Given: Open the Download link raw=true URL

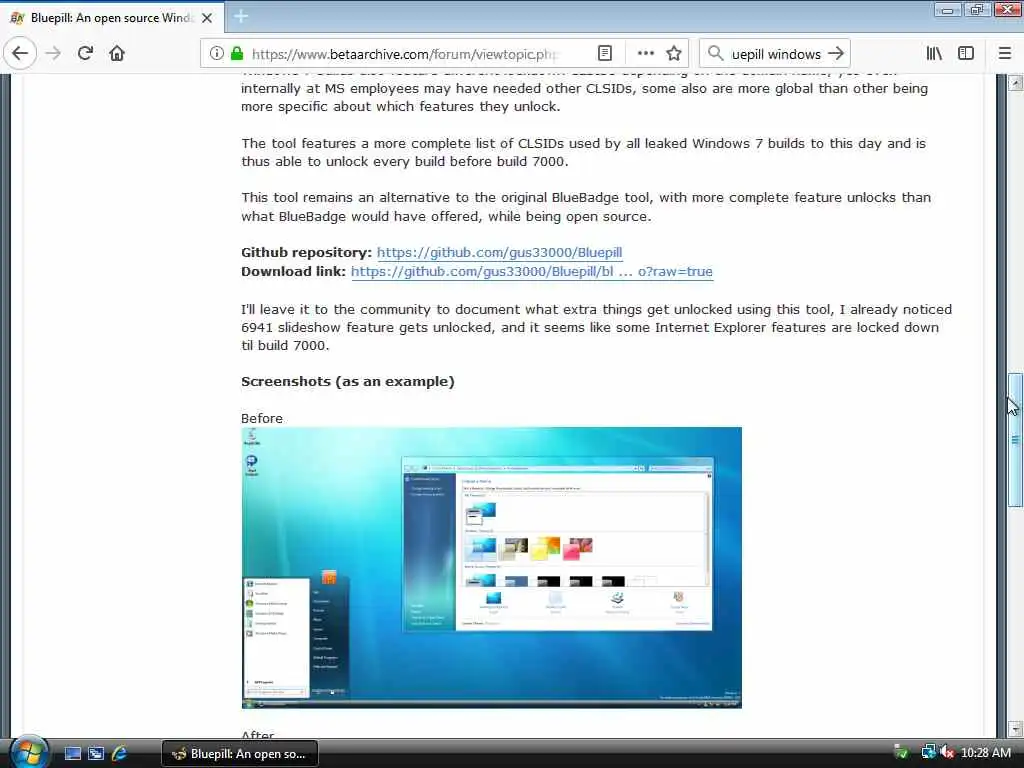Looking at the screenshot, I should [532, 272].
